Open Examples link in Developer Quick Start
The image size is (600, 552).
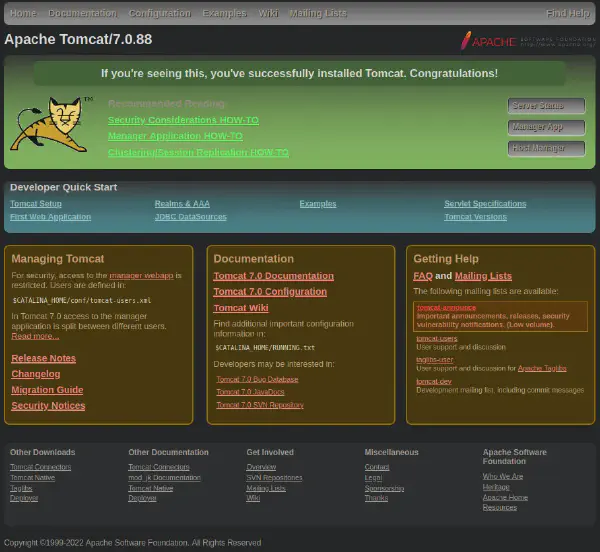(x=318, y=204)
